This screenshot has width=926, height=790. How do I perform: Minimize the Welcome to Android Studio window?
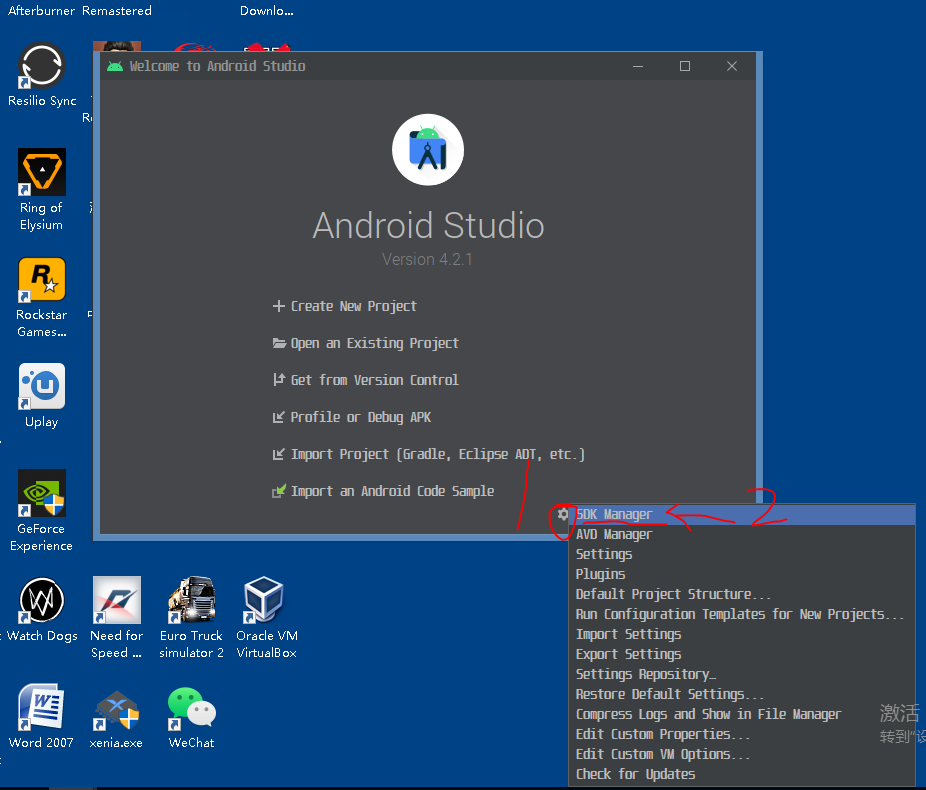click(638, 66)
